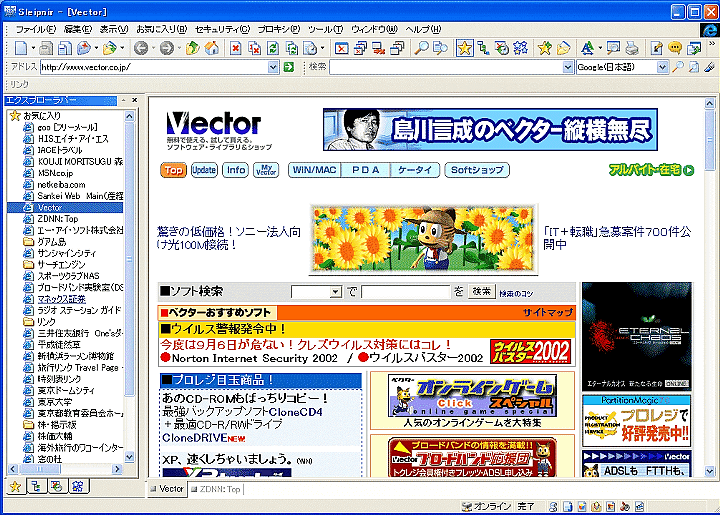Toggle the Favorites star panel toolbar button
This screenshot has width=720, height=515.
pos(464,48)
